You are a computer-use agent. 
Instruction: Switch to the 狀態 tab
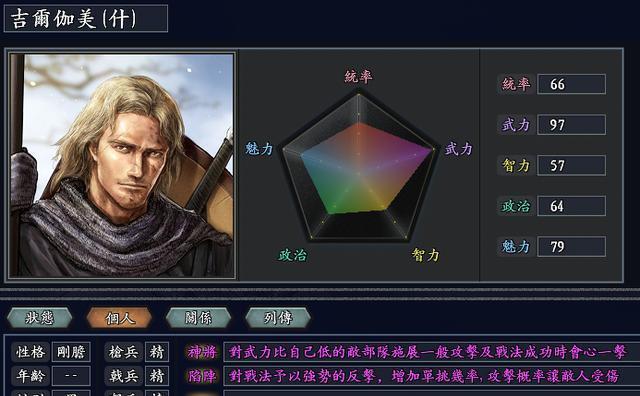point(40,318)
